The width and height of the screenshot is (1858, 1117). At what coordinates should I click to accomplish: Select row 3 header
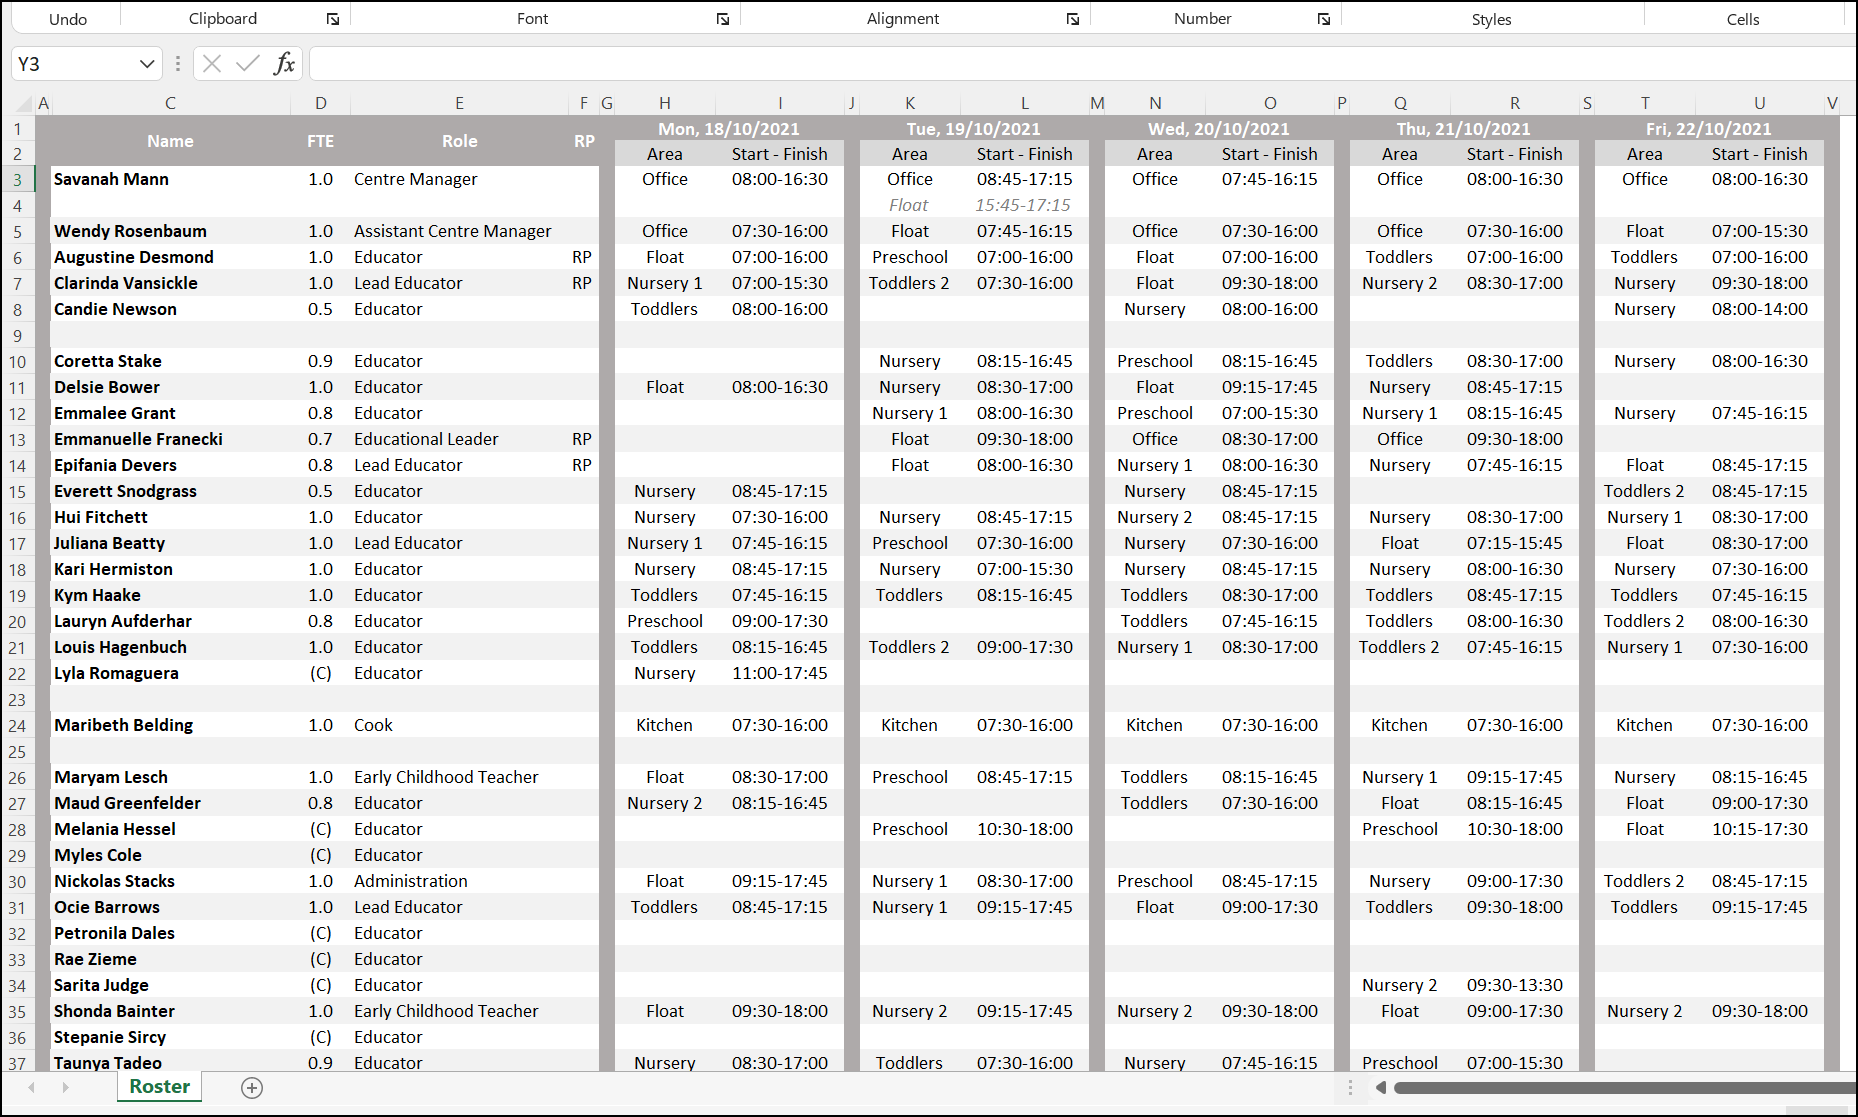point(18,180)
